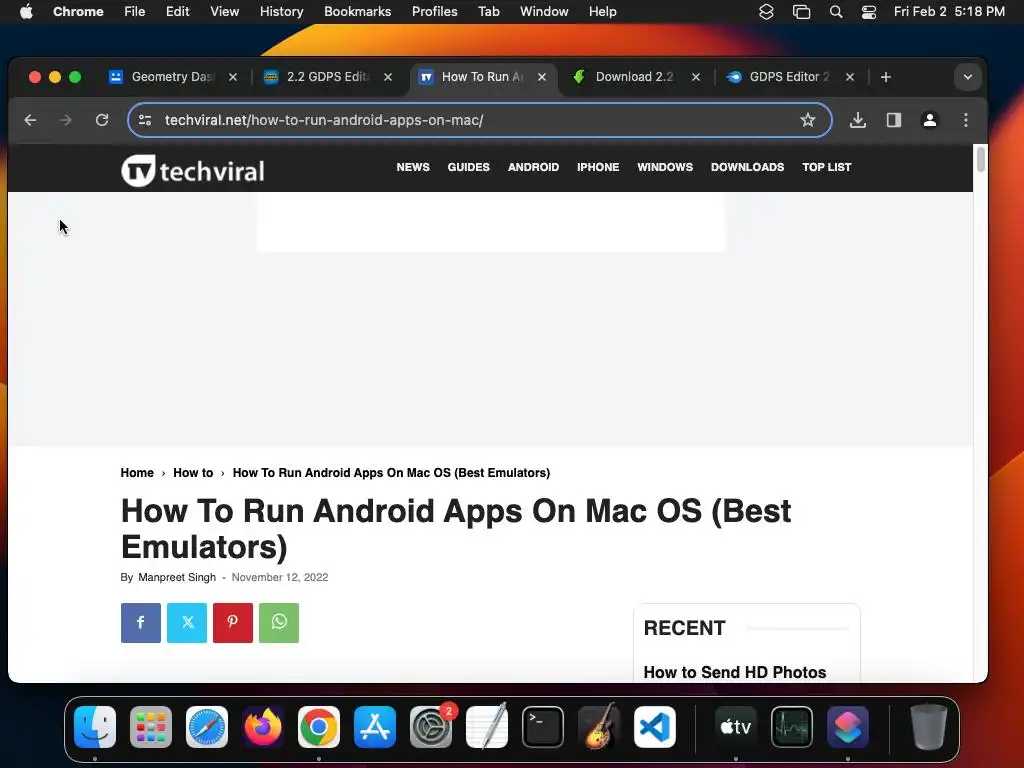Launch Visual Studio Code from the Dock
The width and height of the screenshot is (1024, 768).
point(655,727)
